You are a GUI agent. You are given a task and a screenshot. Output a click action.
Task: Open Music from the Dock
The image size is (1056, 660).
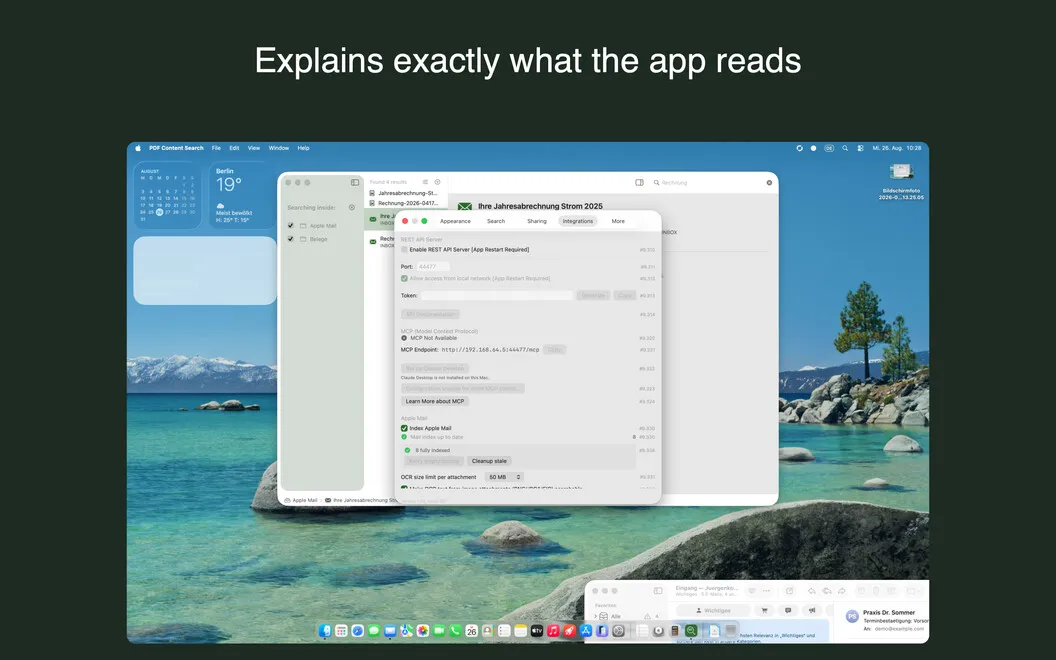pyautogui.click(x=553, y=630)
